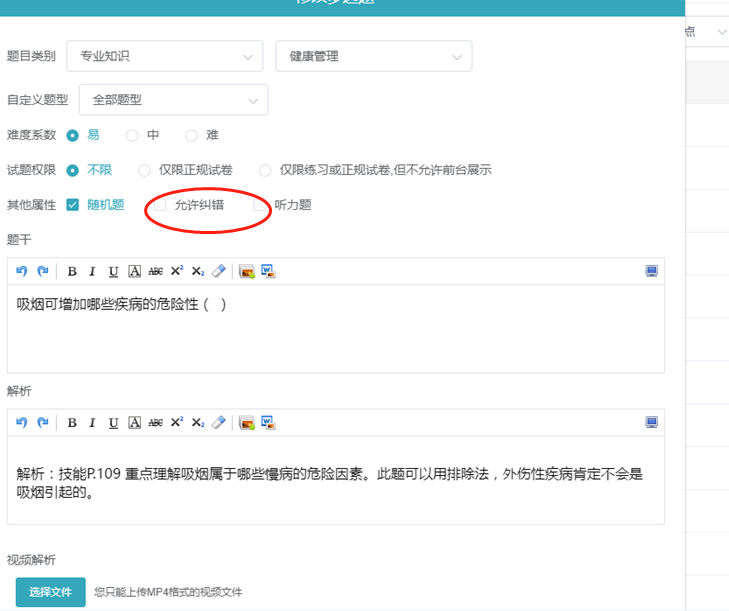Apply underline in the 解析 editor toolbar
The width and height of the screenshot is (729, 611).
coord(113,423)
